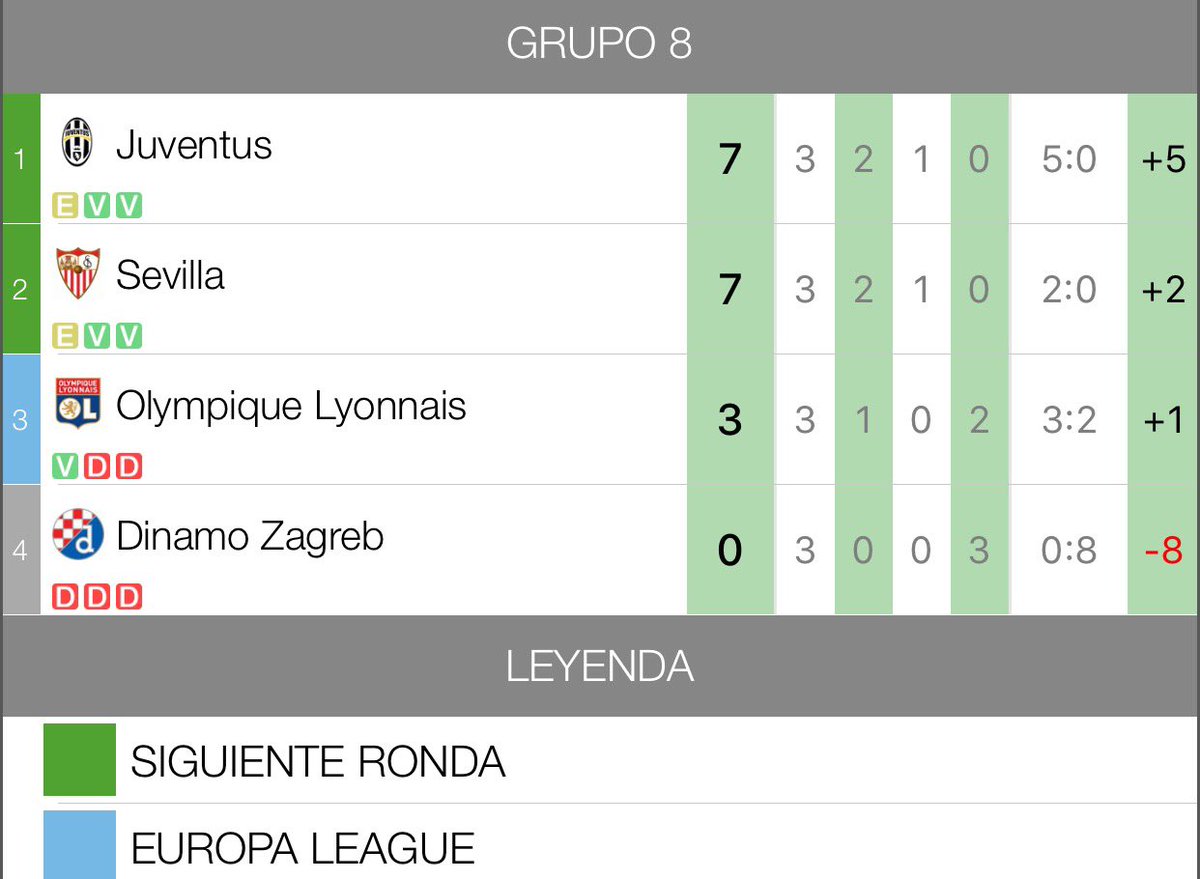Click the Dinamo Zagreb crest icon
Viewport: 1200px width, 879px height.
[77, 536]
